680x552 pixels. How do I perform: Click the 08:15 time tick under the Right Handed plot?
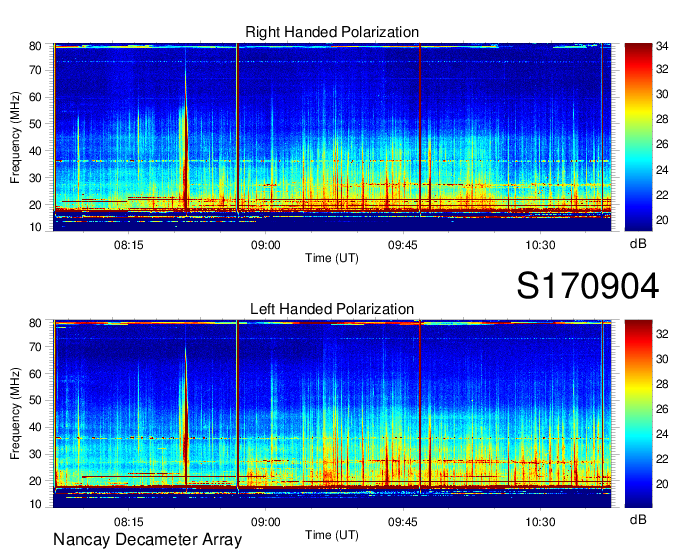(128, 245)
